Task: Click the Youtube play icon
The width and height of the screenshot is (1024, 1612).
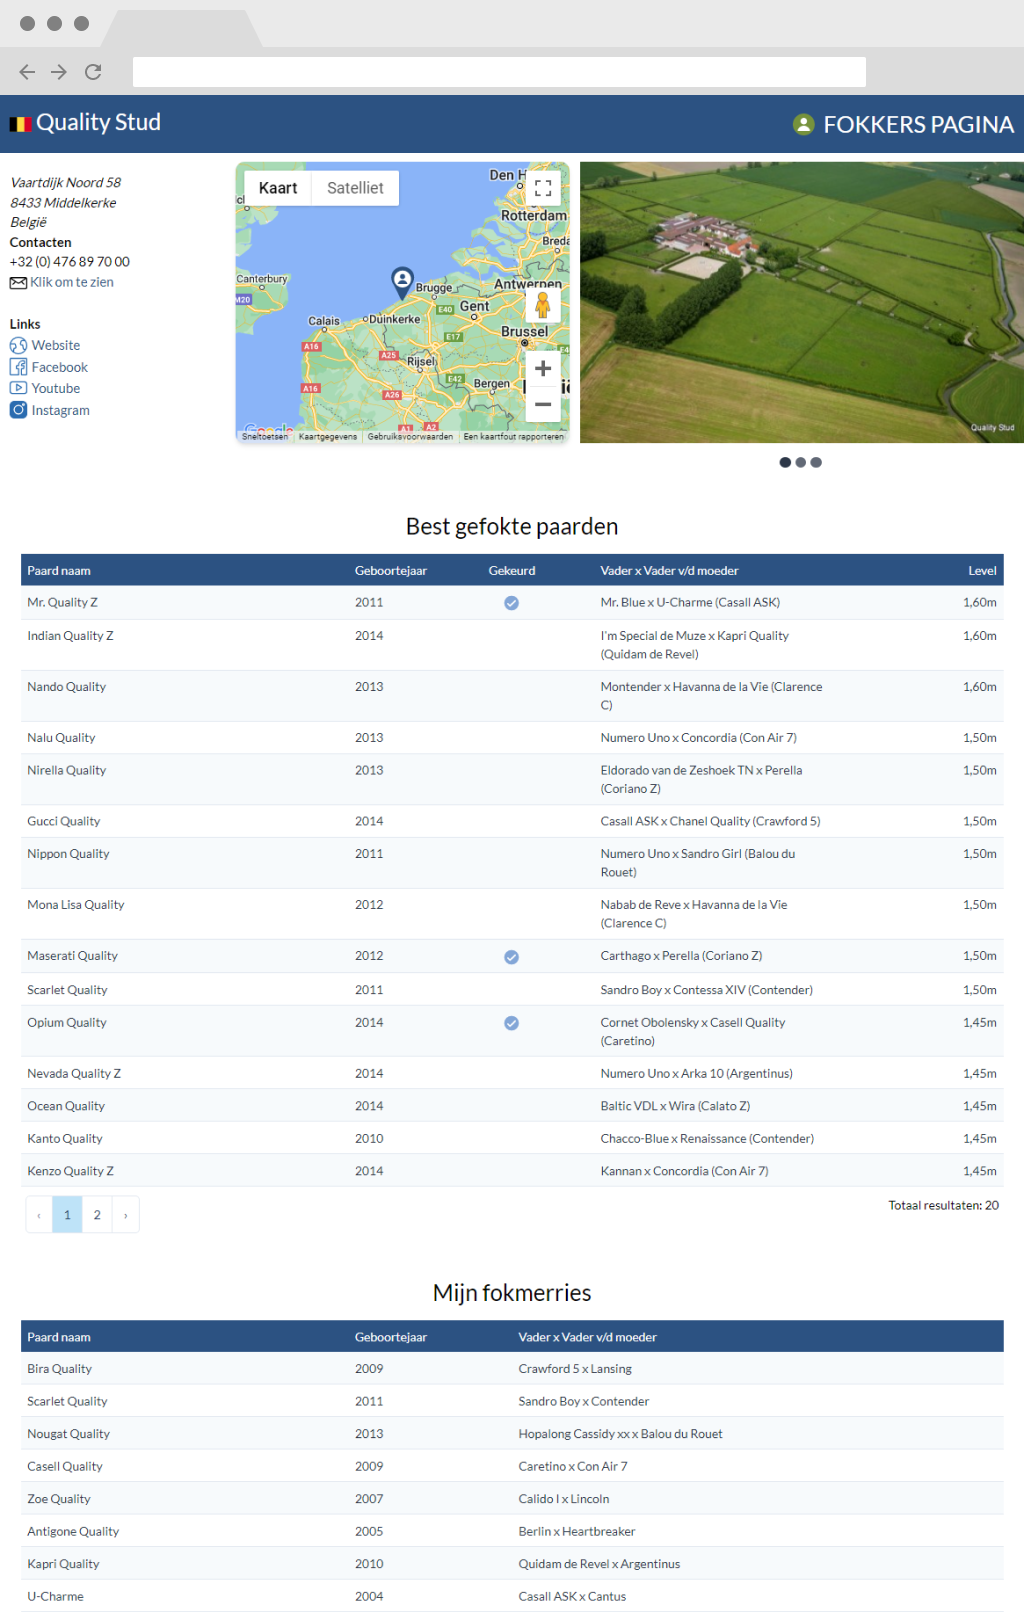Action: [x=18, y=388]
